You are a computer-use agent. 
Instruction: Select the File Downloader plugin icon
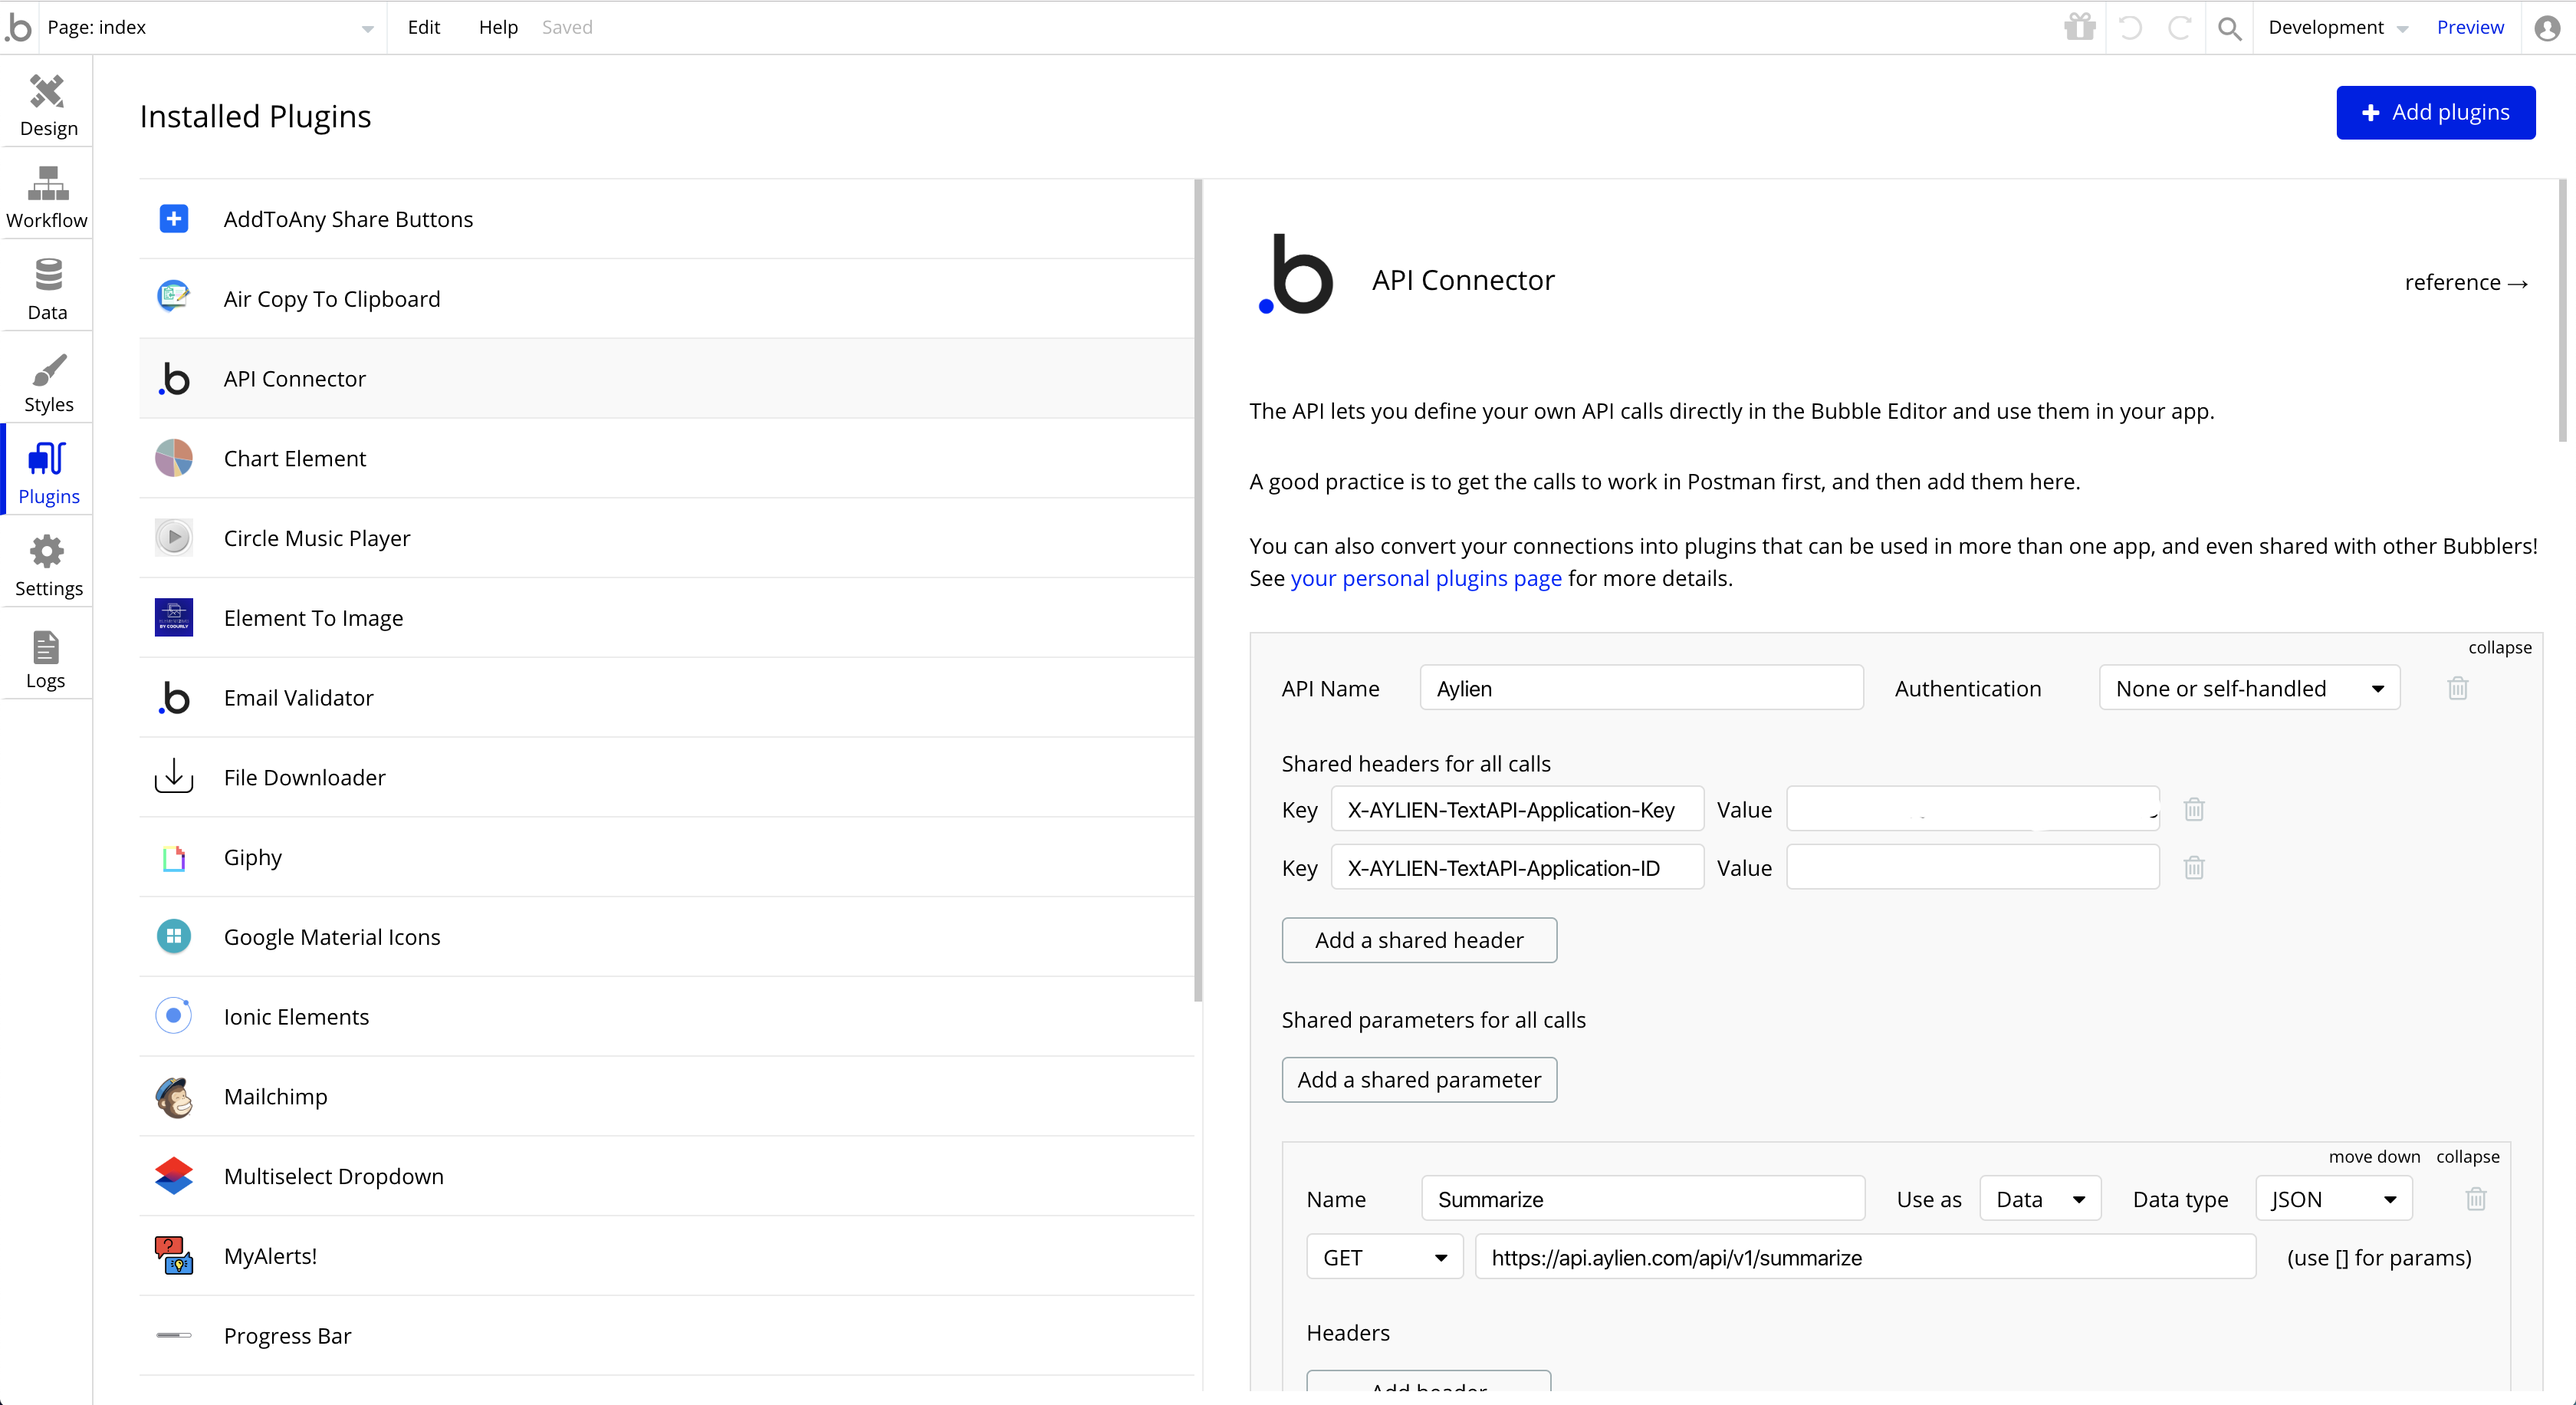[174, 776]
